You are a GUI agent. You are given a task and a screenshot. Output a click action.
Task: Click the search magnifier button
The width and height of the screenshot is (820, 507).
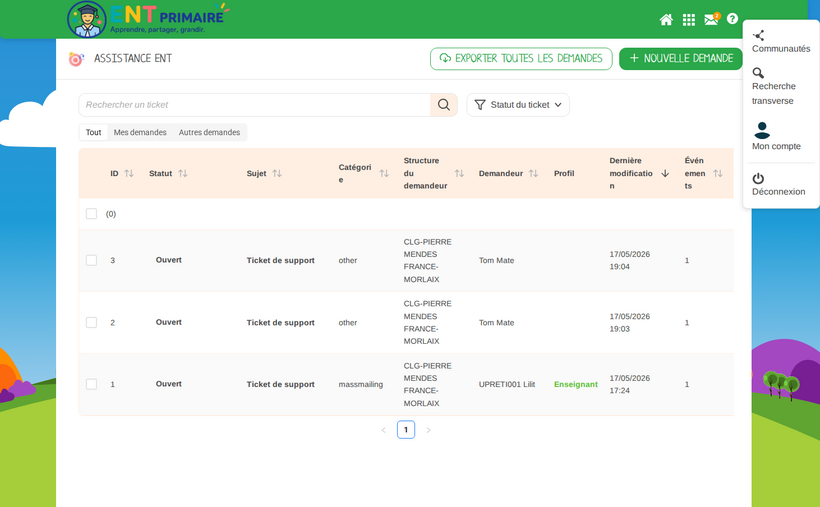point(443,105)
